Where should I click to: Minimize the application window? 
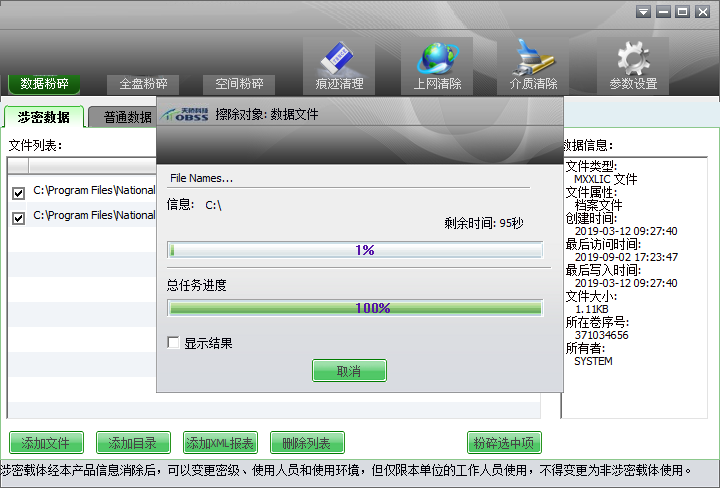click(x=663, y=12)
